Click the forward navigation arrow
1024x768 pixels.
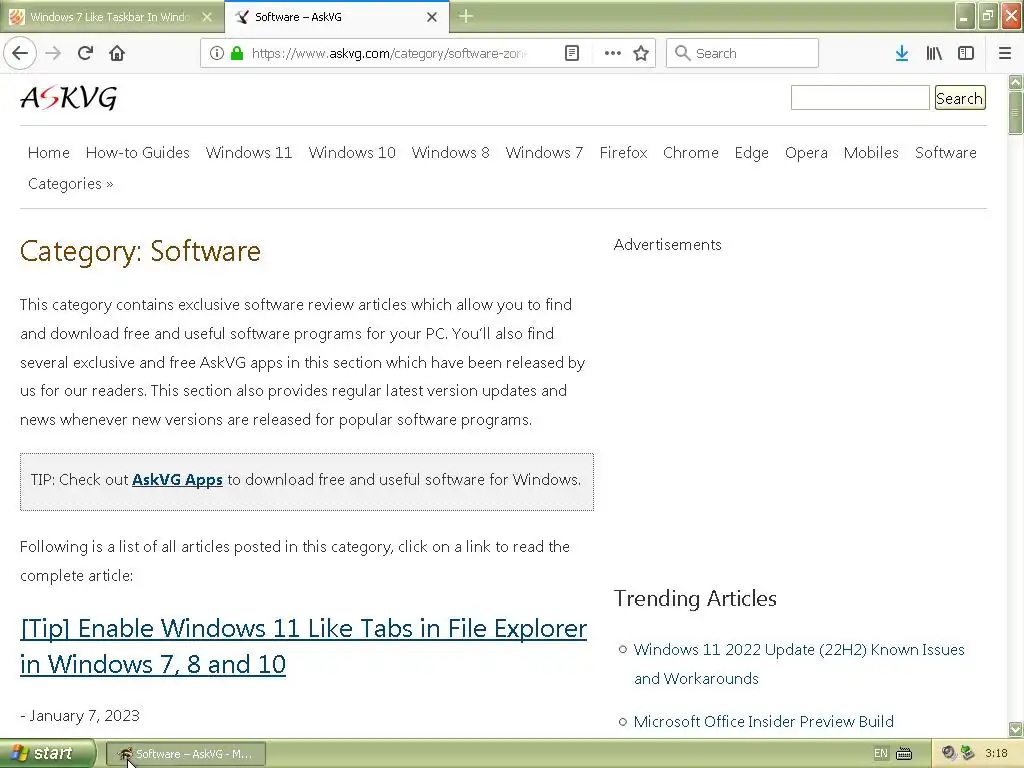pos(53,53)
